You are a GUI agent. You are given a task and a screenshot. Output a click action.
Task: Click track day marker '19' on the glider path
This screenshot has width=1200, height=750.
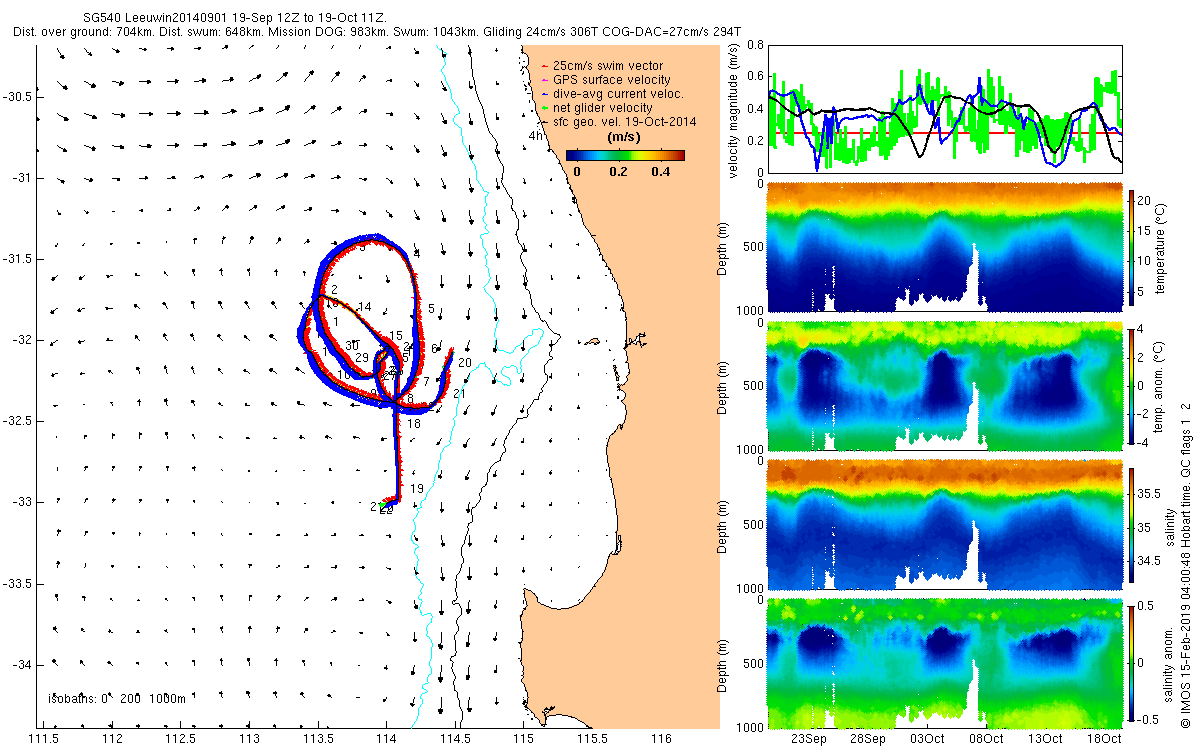tap(417, 488)
